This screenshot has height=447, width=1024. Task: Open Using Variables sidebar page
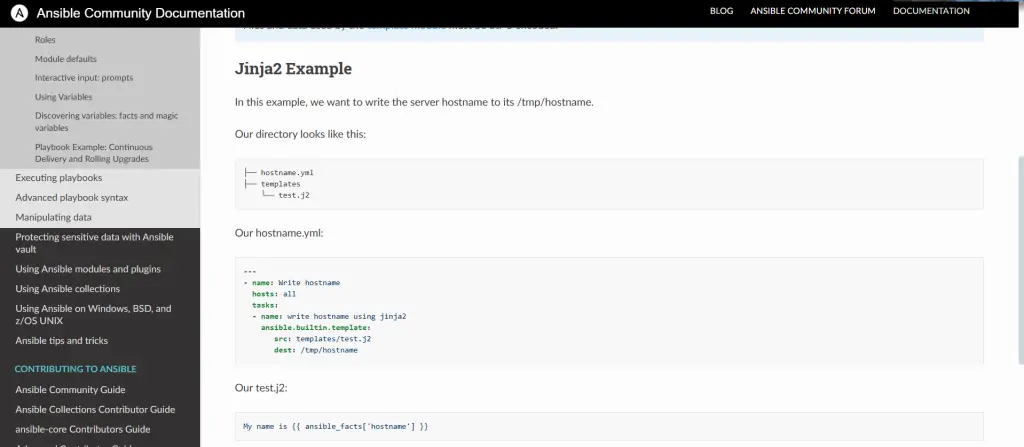[63, 97]
